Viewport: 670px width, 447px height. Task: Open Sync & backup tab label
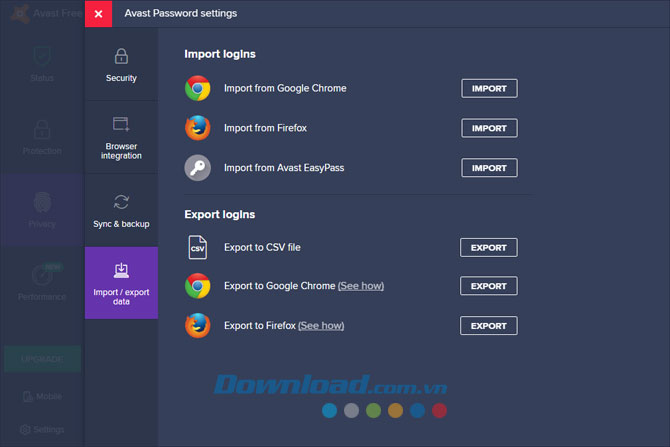click(121, 224)
